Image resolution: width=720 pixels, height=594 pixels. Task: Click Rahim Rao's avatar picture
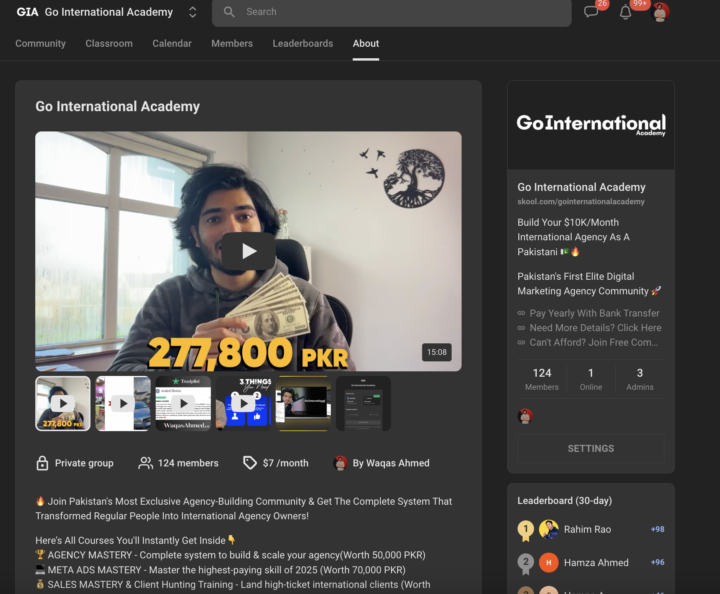point(549,529)
